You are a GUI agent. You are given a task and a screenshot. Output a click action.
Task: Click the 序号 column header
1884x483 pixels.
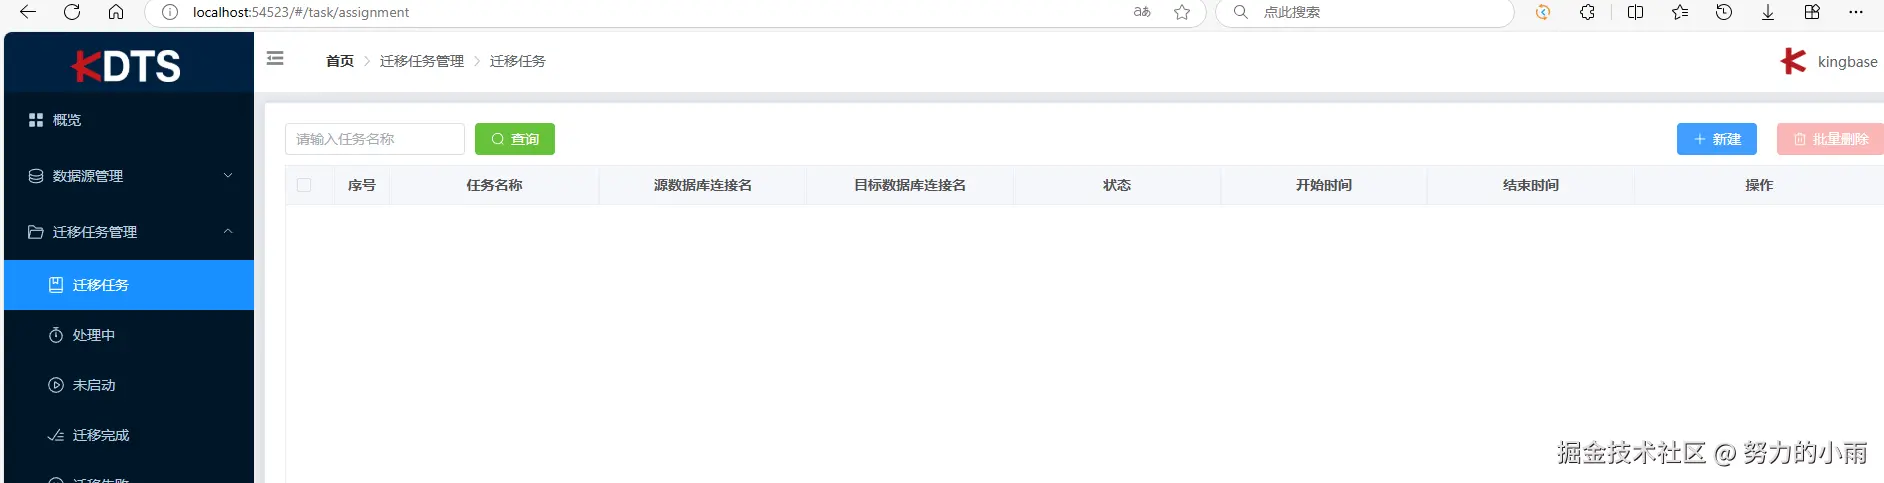[362, 185]
